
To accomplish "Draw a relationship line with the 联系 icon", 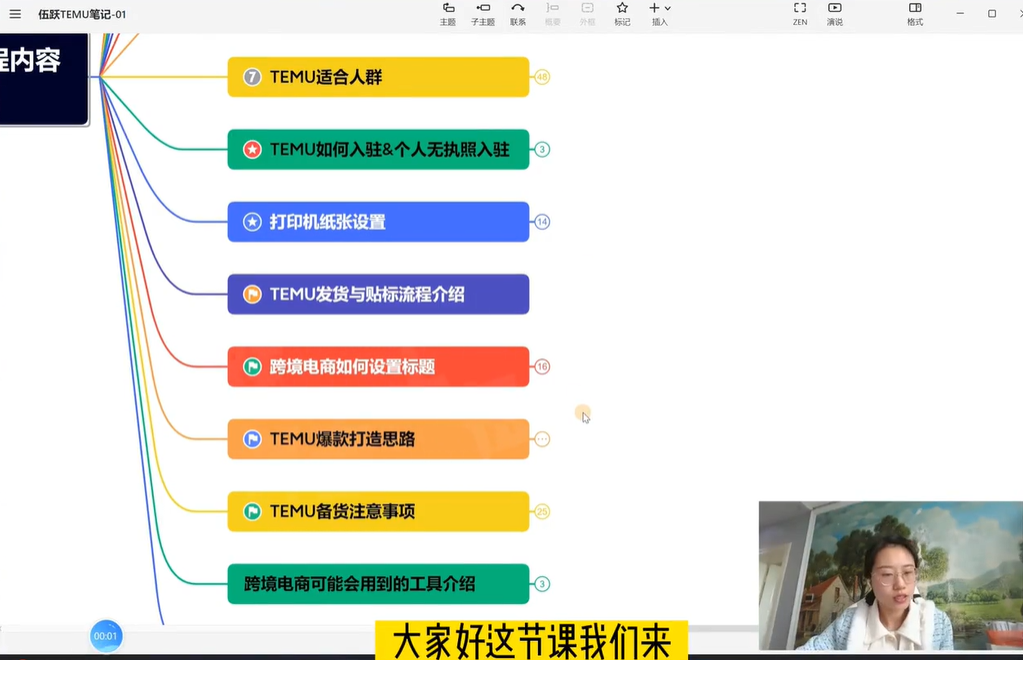I will [x=518, y=14].
